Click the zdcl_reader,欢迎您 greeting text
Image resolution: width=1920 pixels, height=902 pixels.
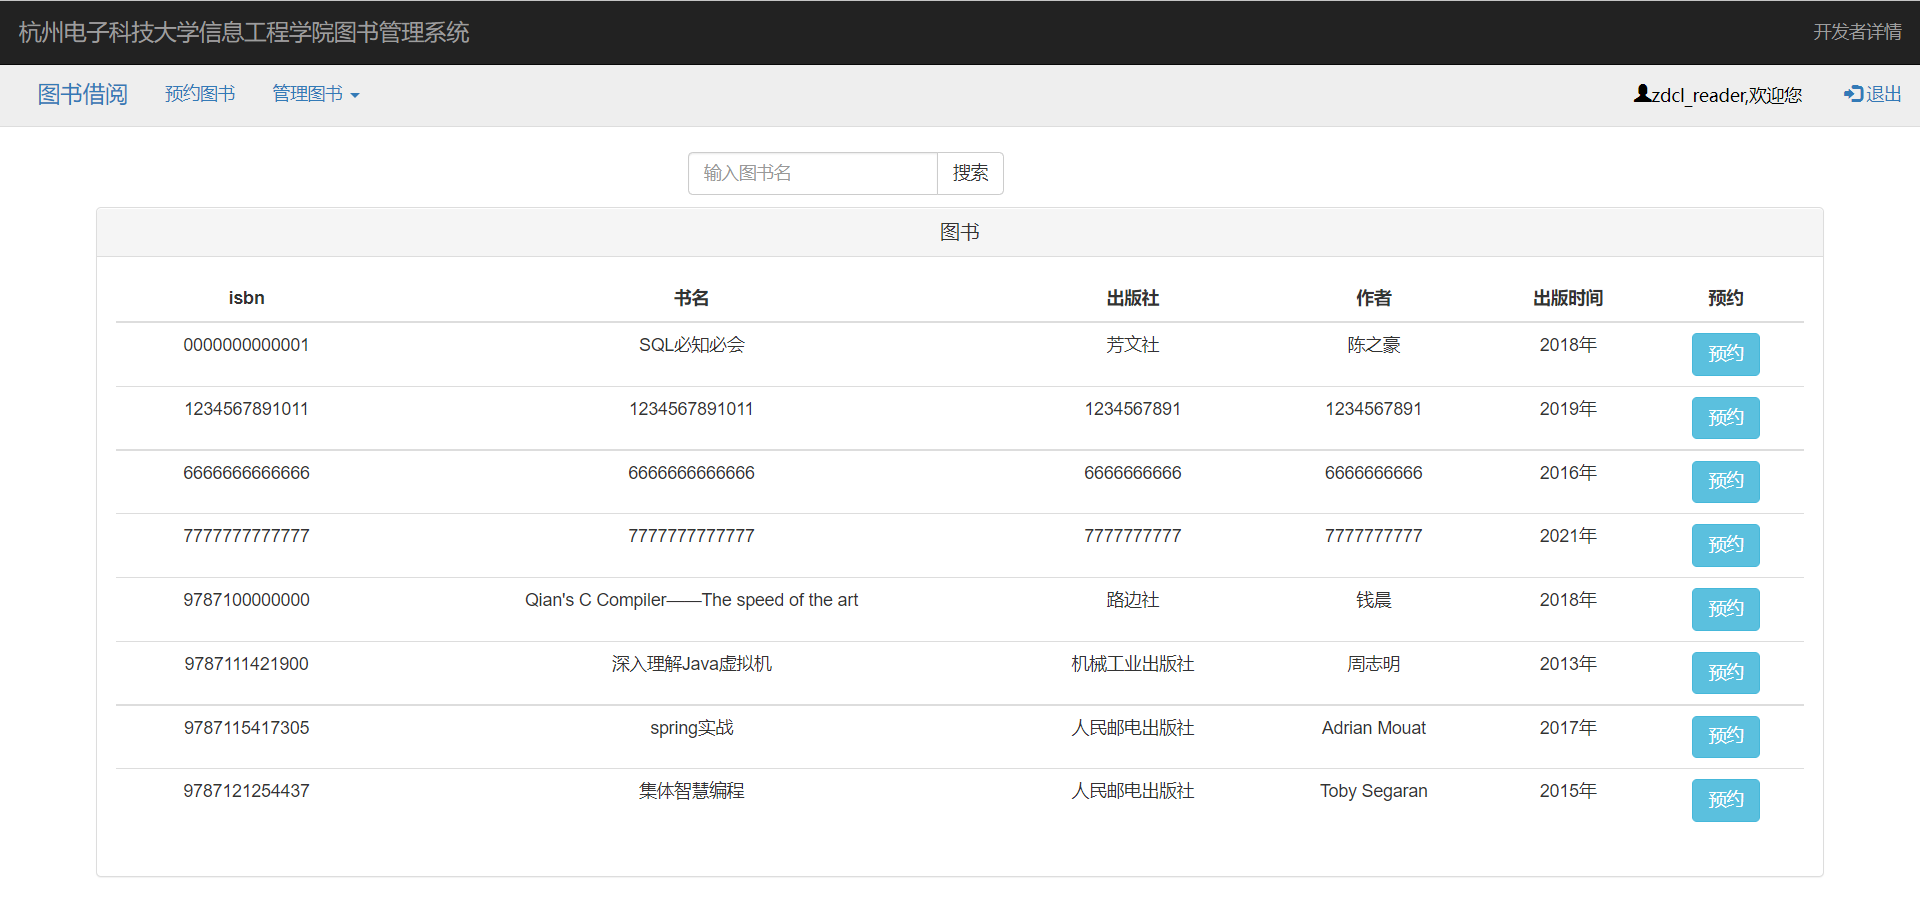coord(1727,95)
